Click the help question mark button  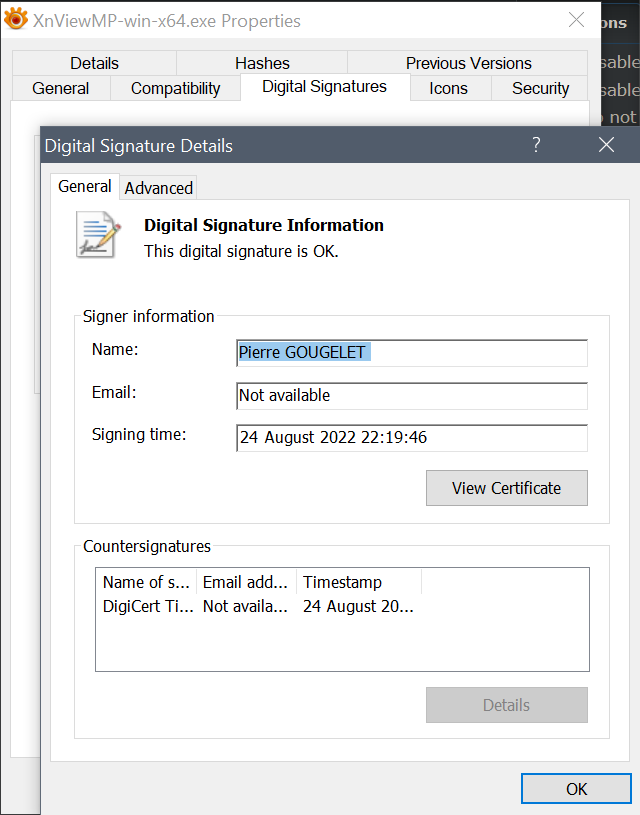click(536, 145)
